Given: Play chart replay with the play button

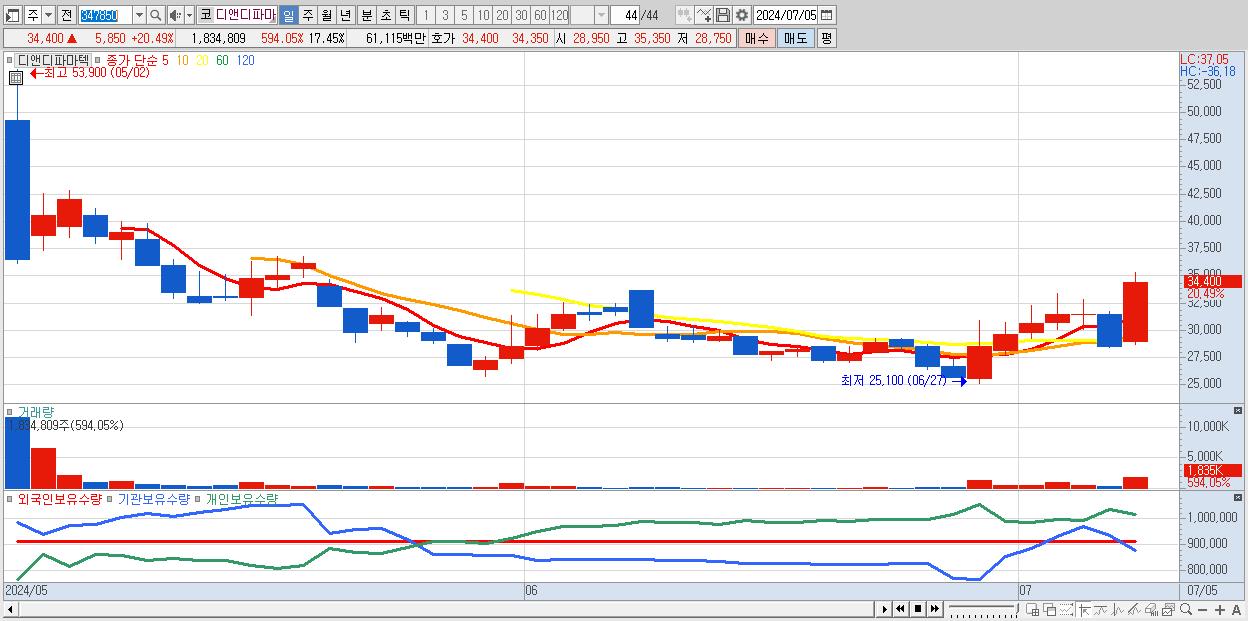Looking at the screenshot, I should pyautogui.click(x=885, y=609).
